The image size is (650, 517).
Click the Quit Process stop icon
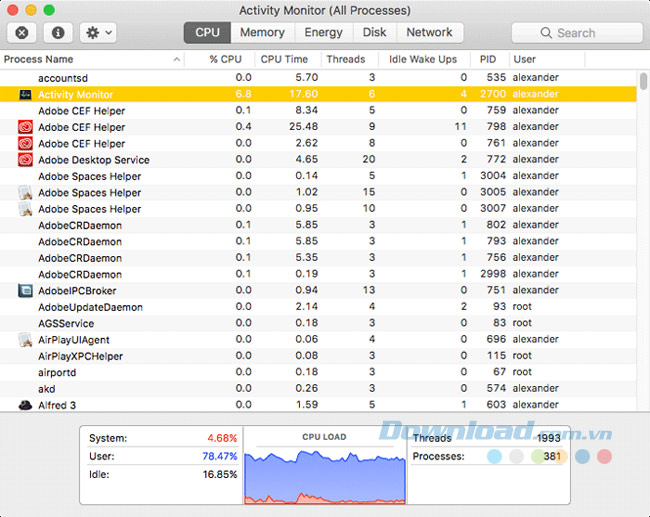(23, 32)
